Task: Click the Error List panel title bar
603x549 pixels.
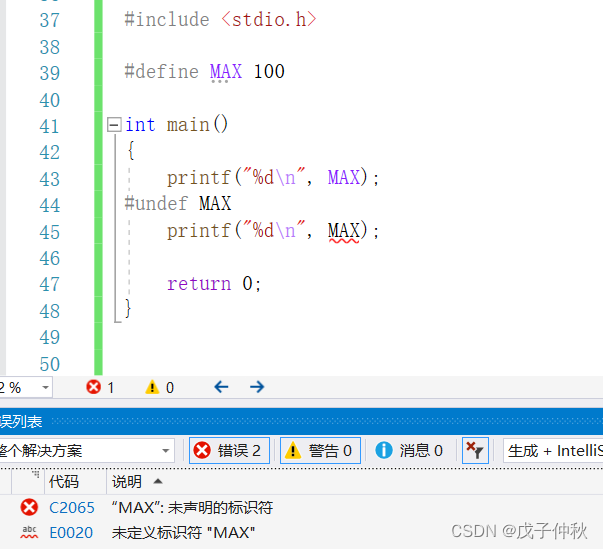Action: click(302, 422)
